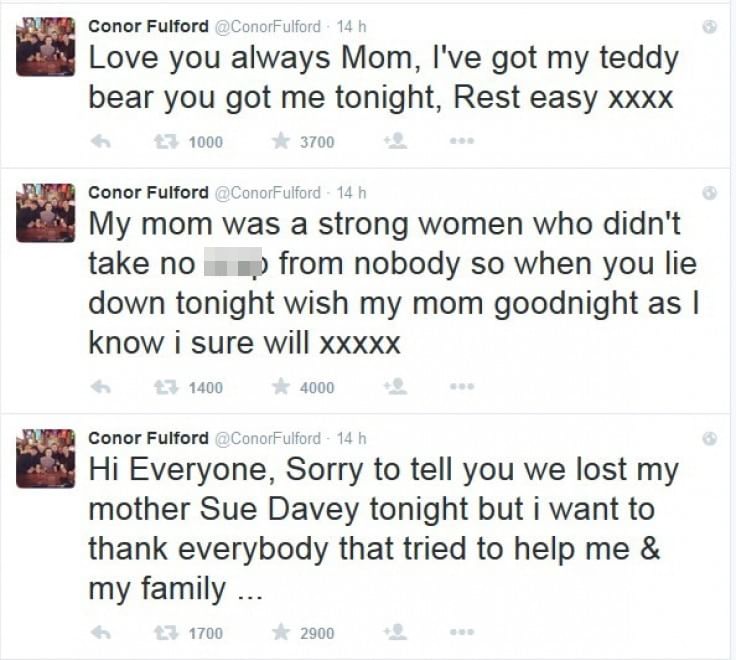Click globe icon on 'Hi Everyone' tweet
Image resolution: width=736 pixels, height=660 pixels.
(x=709, y=438)
